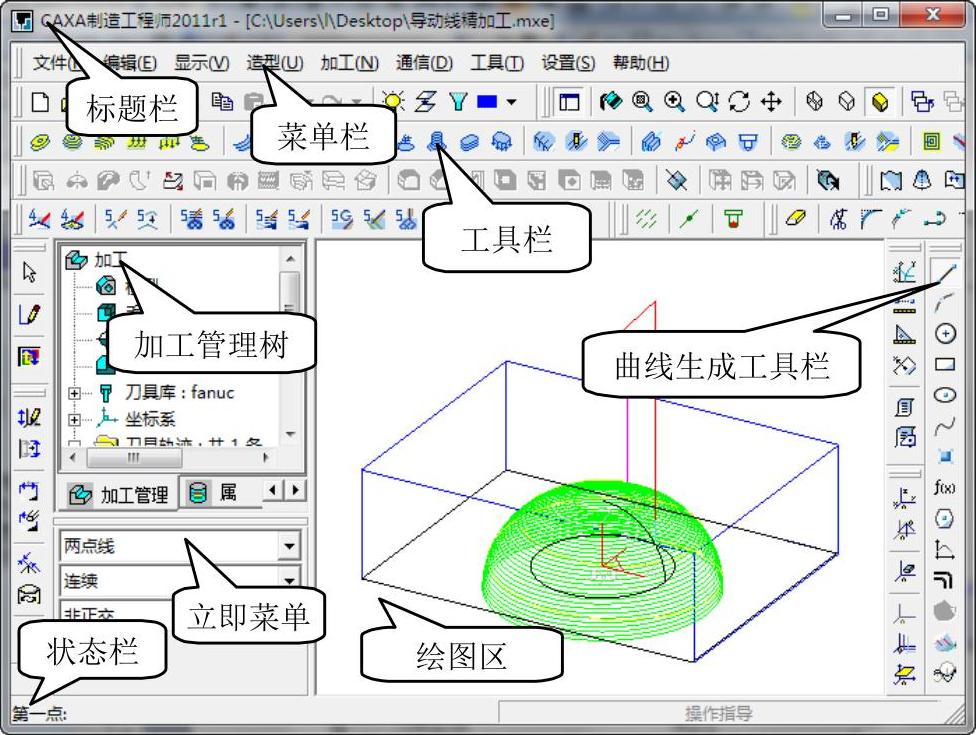Screen dimensions: 976x735
Task: Switch to the 属性 tab beside 加工管理
Action: (220, 493)
